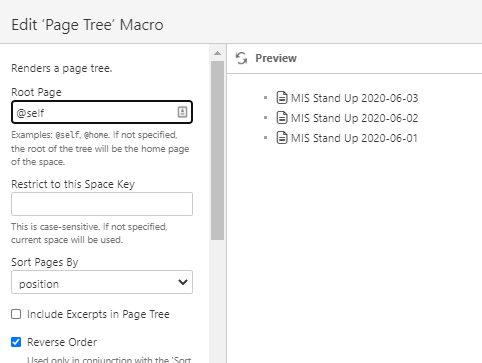Click the Root Page input field
Viewport: 482px width, 363px height.
pyautogui.click(x=102, y=112)
